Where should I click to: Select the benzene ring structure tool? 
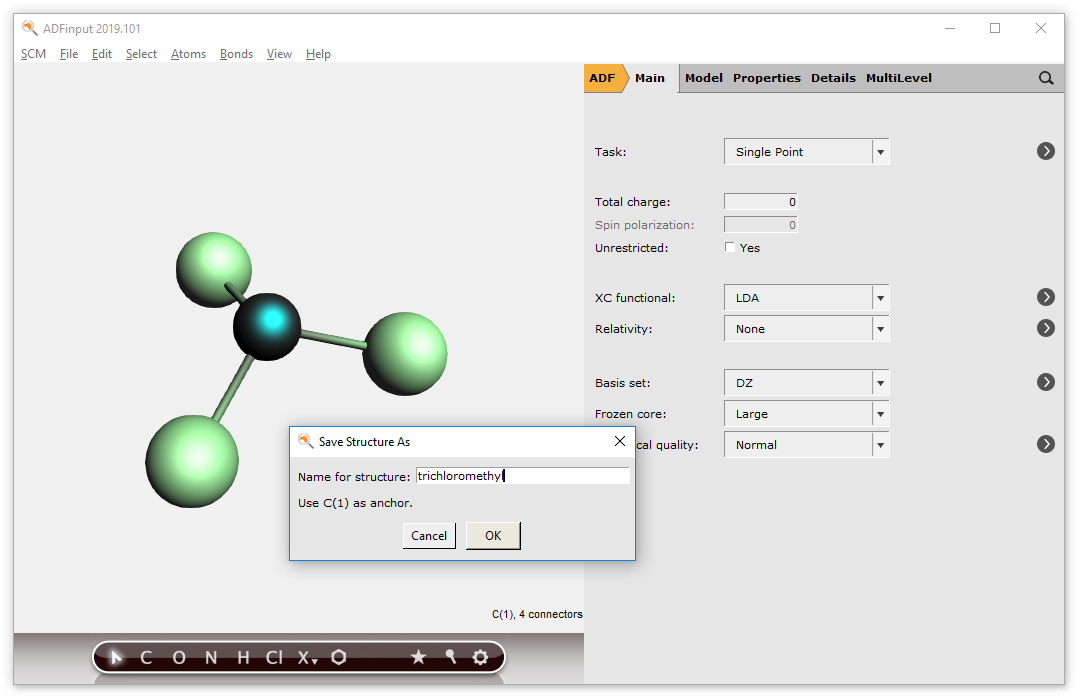pos(338,657)
